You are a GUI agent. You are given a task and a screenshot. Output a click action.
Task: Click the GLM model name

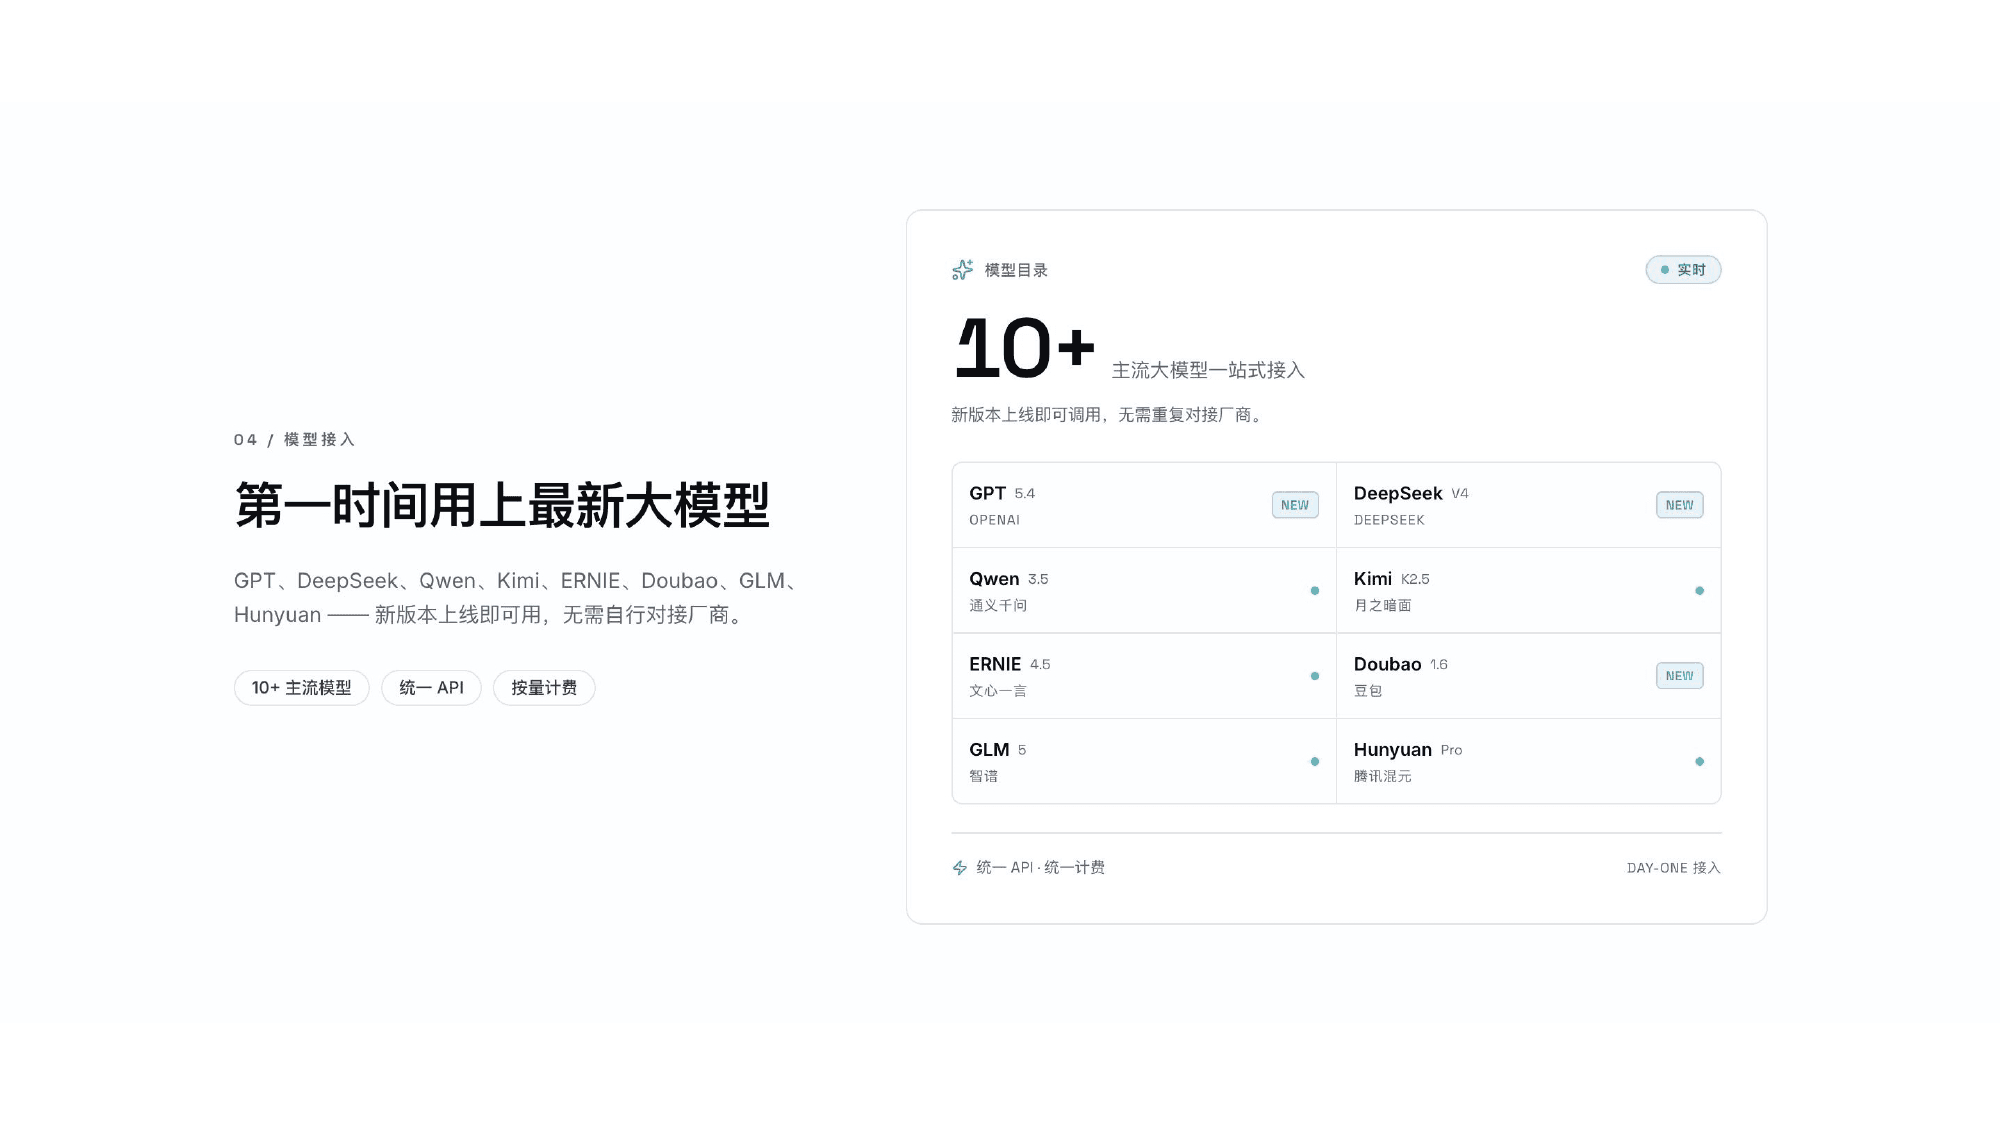989,750
